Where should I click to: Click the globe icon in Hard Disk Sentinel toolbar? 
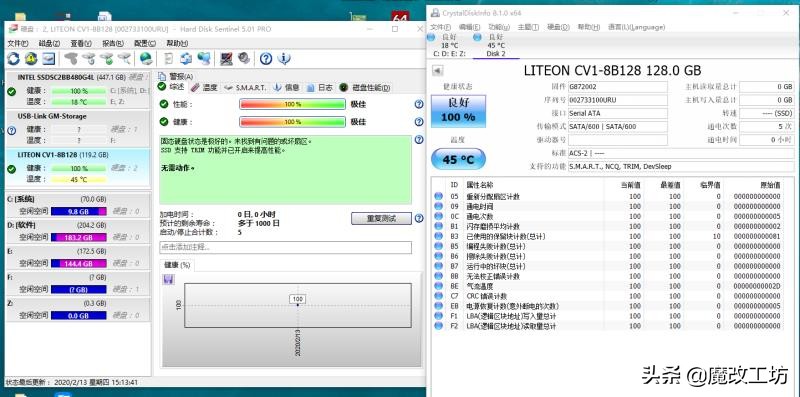click(x=146, y=59)
